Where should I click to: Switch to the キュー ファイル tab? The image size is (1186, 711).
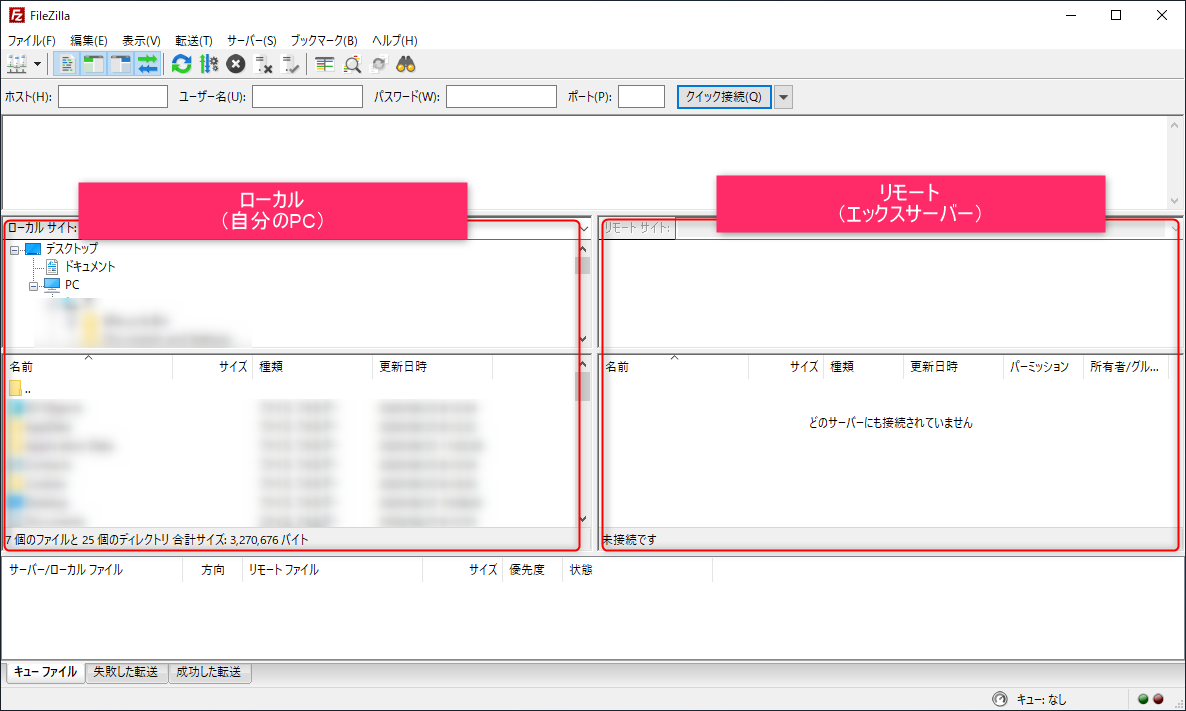45,672
